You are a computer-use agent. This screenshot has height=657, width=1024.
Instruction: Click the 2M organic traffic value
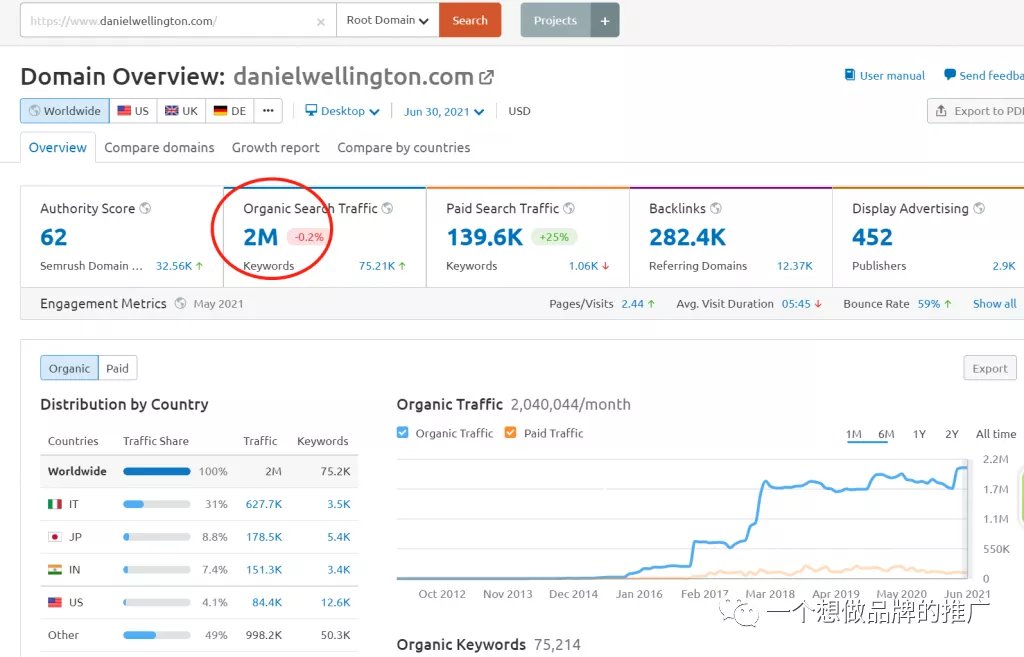(x=261, y=237)
